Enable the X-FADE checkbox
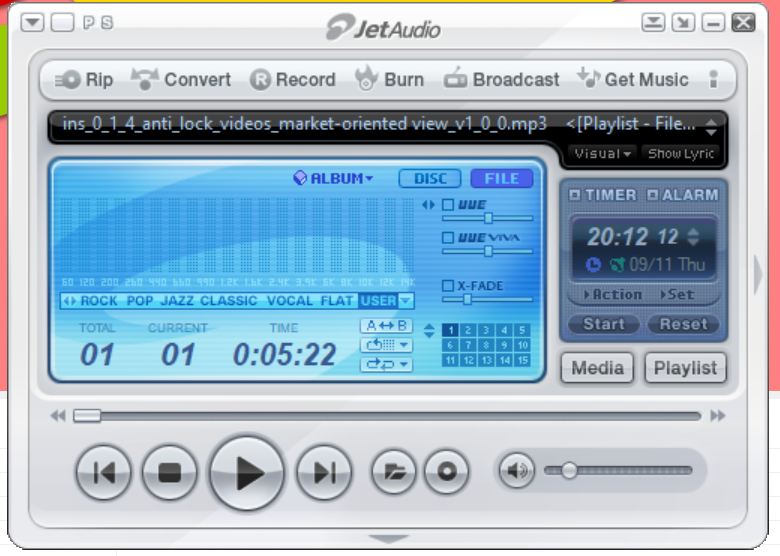Image resolution: width=780 pixels, height=556 pixels. [448, 285]
